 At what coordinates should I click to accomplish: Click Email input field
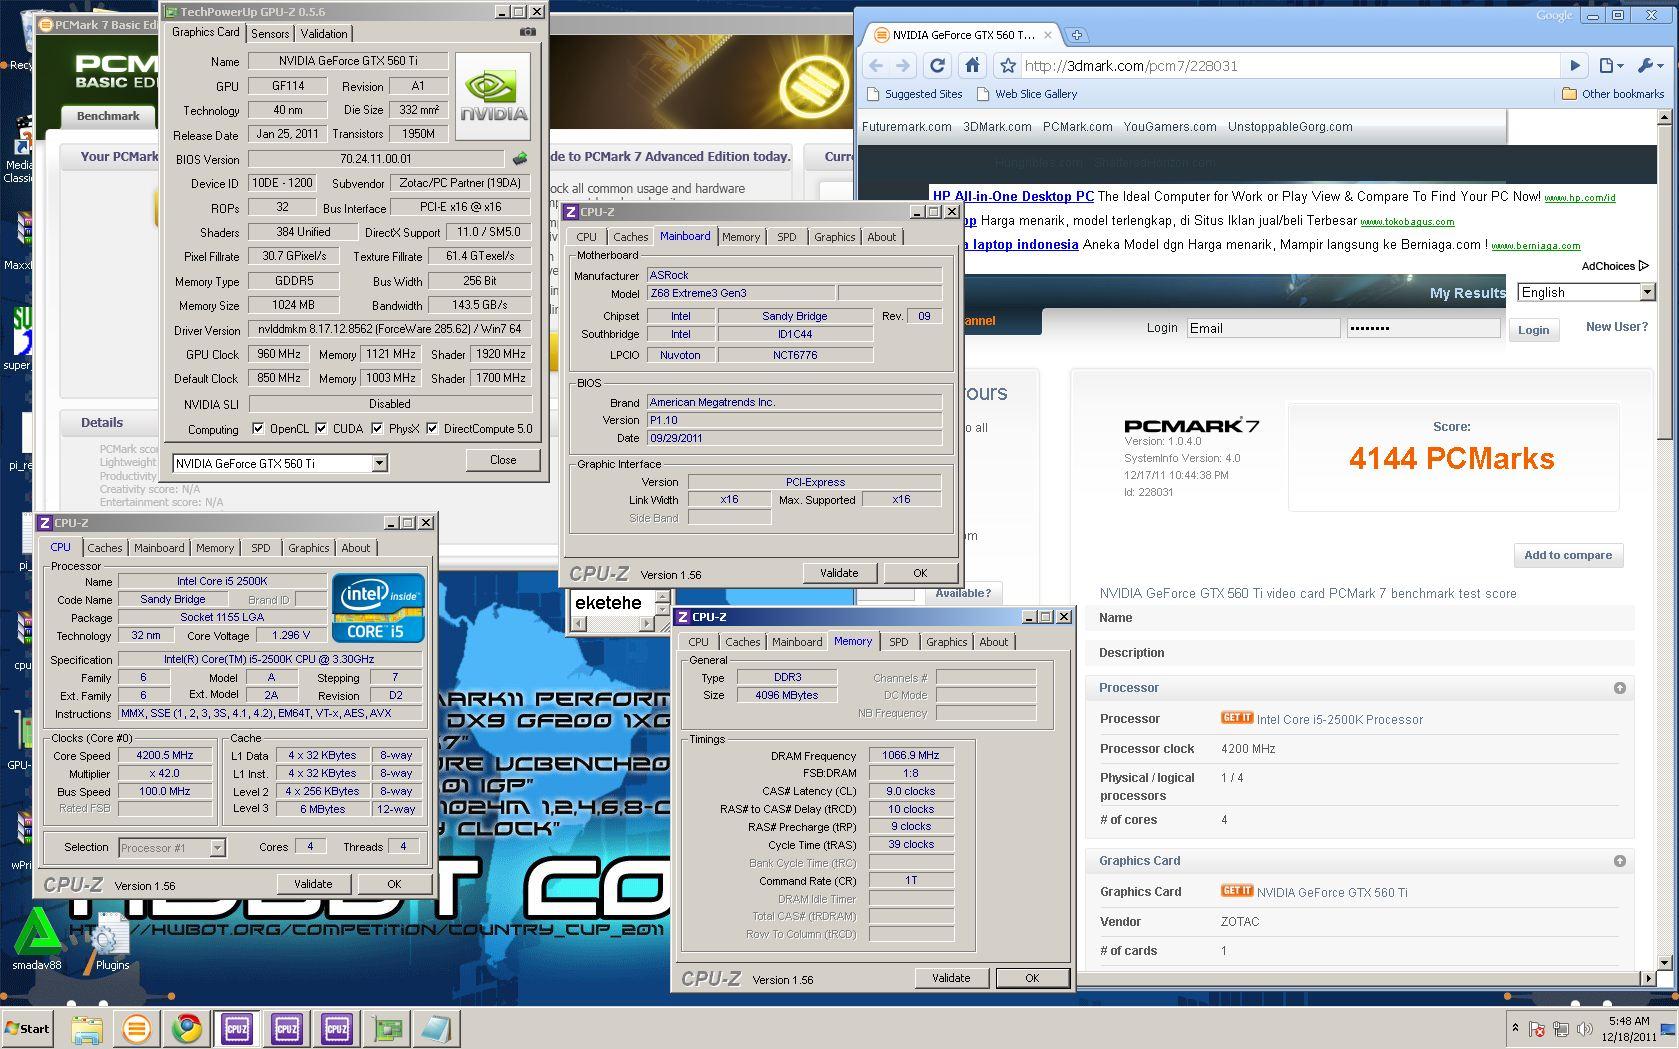pyautogui.click(x=1263, y=328)
